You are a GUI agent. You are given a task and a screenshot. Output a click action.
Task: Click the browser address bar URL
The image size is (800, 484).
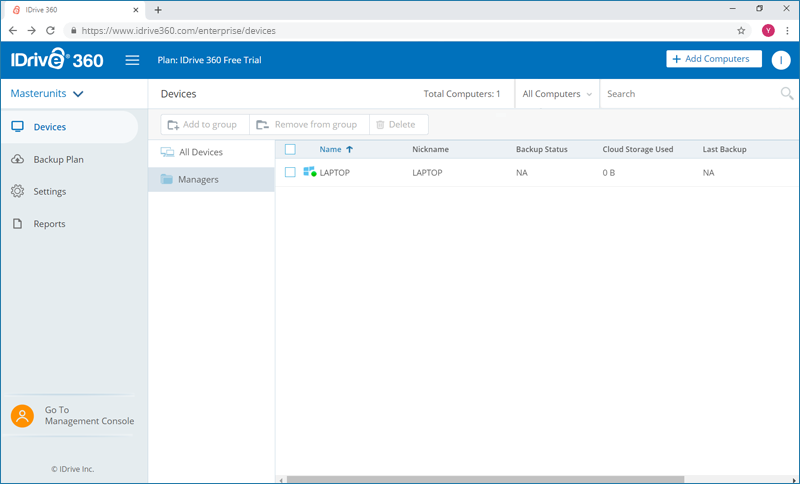click(x=179, y=31)
